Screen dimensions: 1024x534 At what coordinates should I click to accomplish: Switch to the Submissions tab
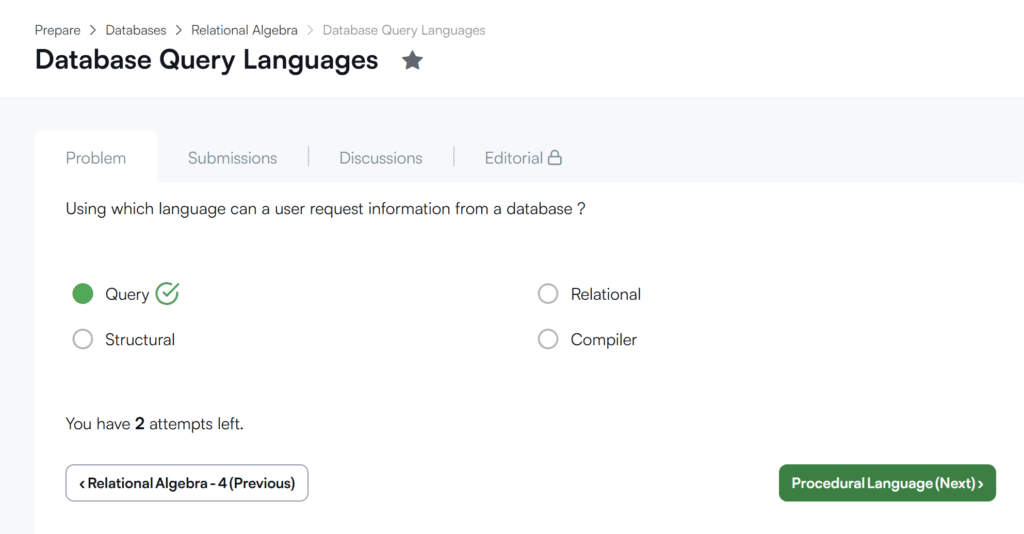[232, 158]
